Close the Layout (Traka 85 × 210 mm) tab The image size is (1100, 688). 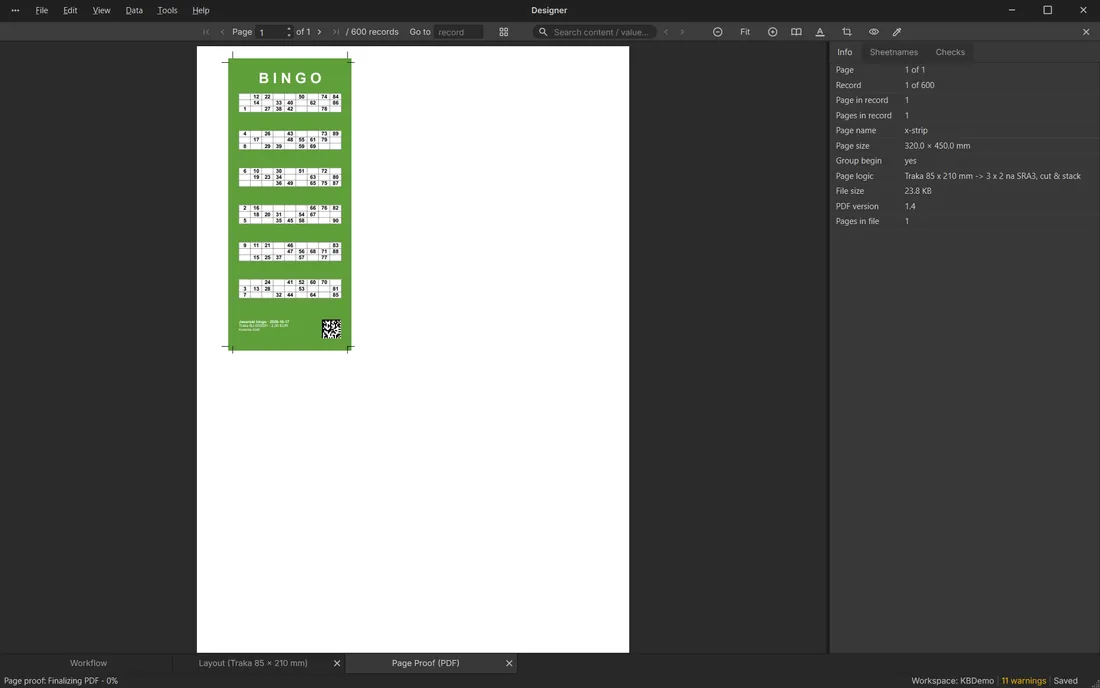tap(337, 663)
